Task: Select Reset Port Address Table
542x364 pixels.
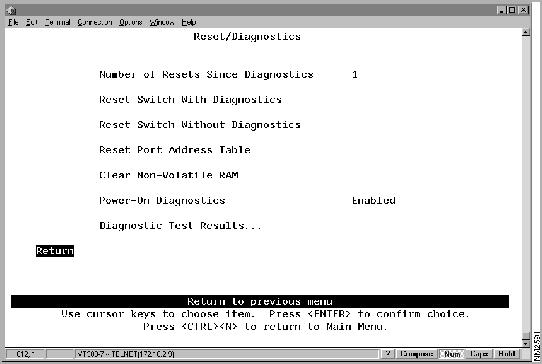Action: (x=175, y=150)
